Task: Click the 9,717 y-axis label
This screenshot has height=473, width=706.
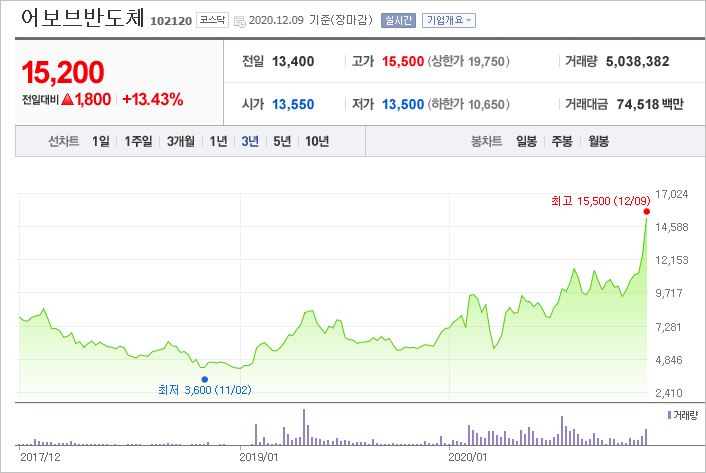Action: click(669, 293)
